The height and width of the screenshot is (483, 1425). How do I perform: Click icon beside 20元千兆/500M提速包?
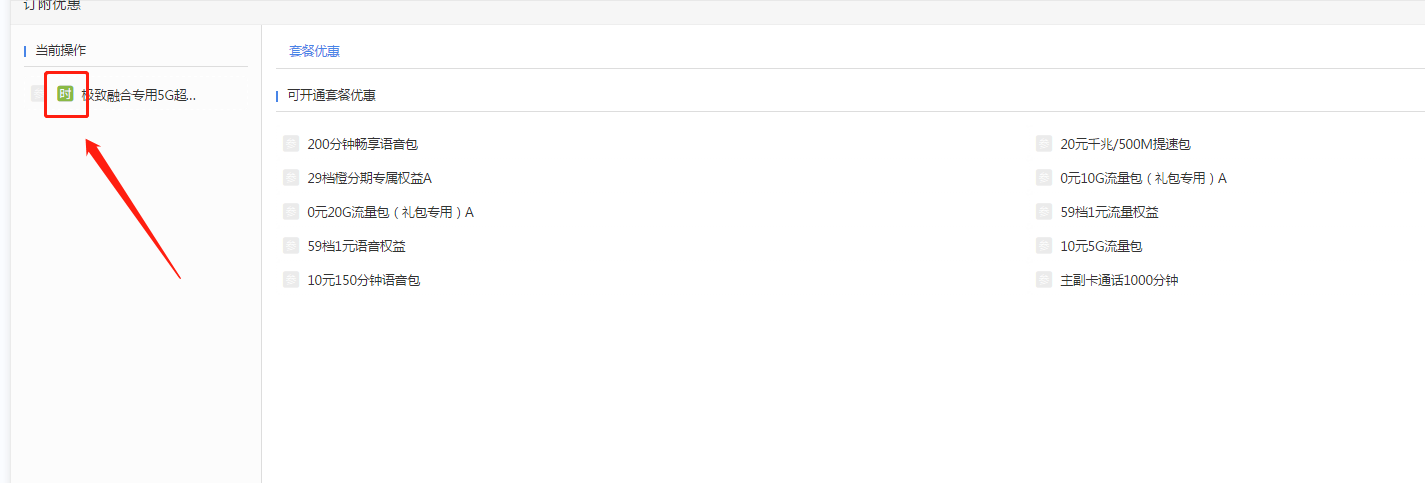pos(1044,144)
